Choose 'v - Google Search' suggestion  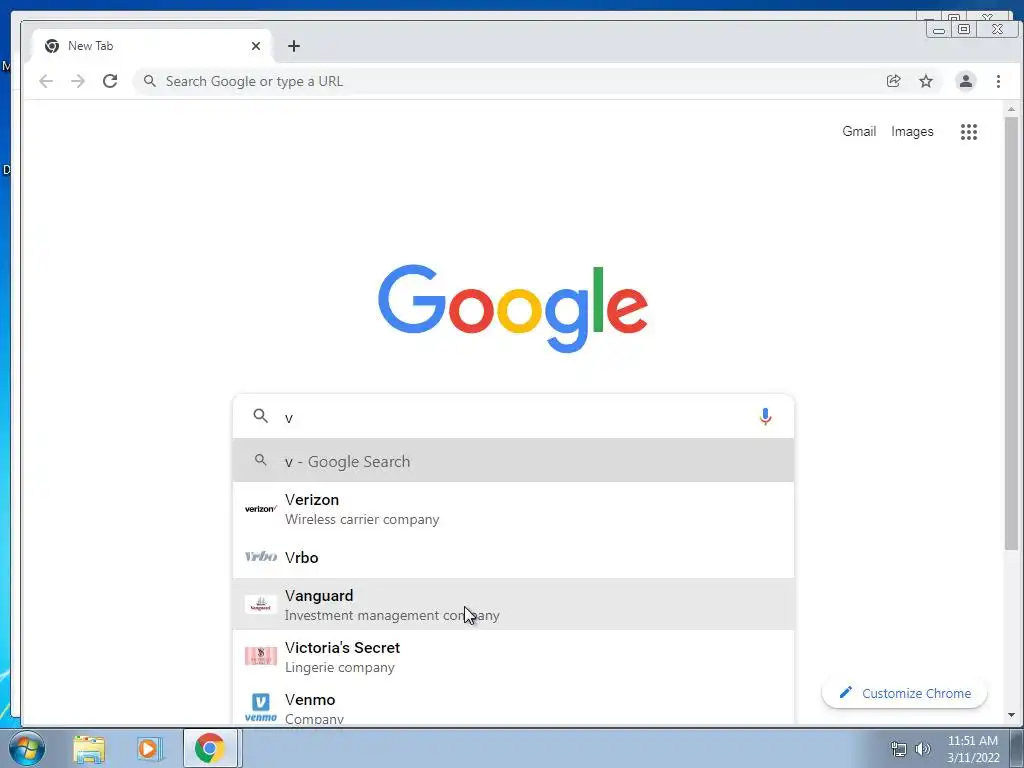coord(513,461)
